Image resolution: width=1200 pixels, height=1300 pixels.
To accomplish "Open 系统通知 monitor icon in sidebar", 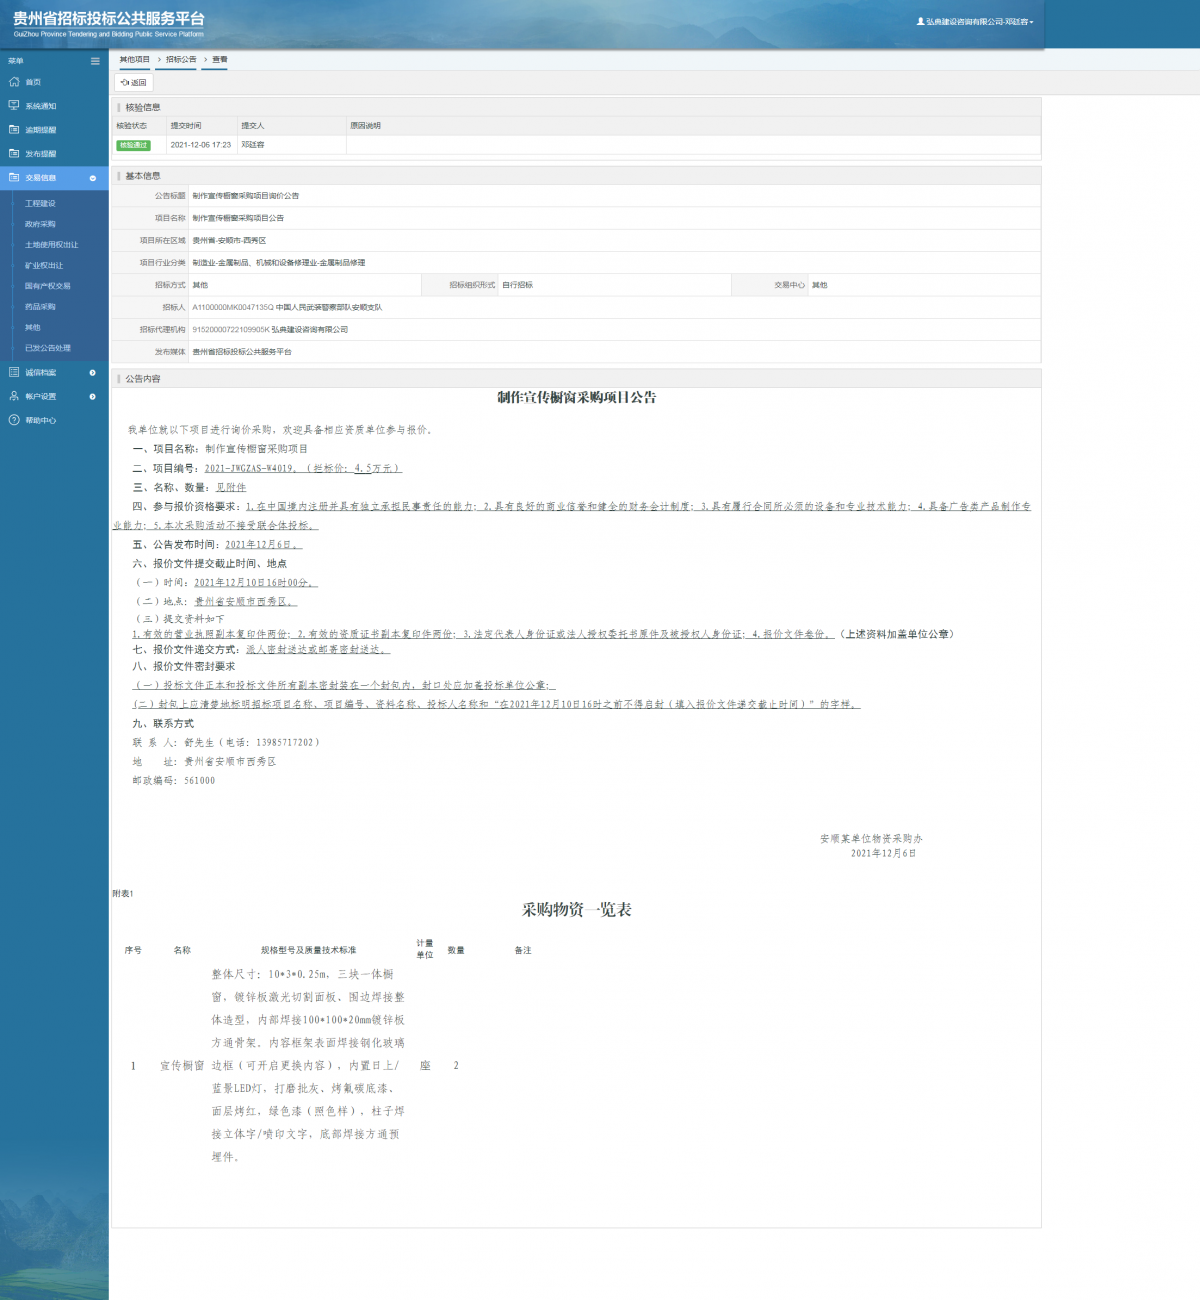I will (x=14, y=105).
